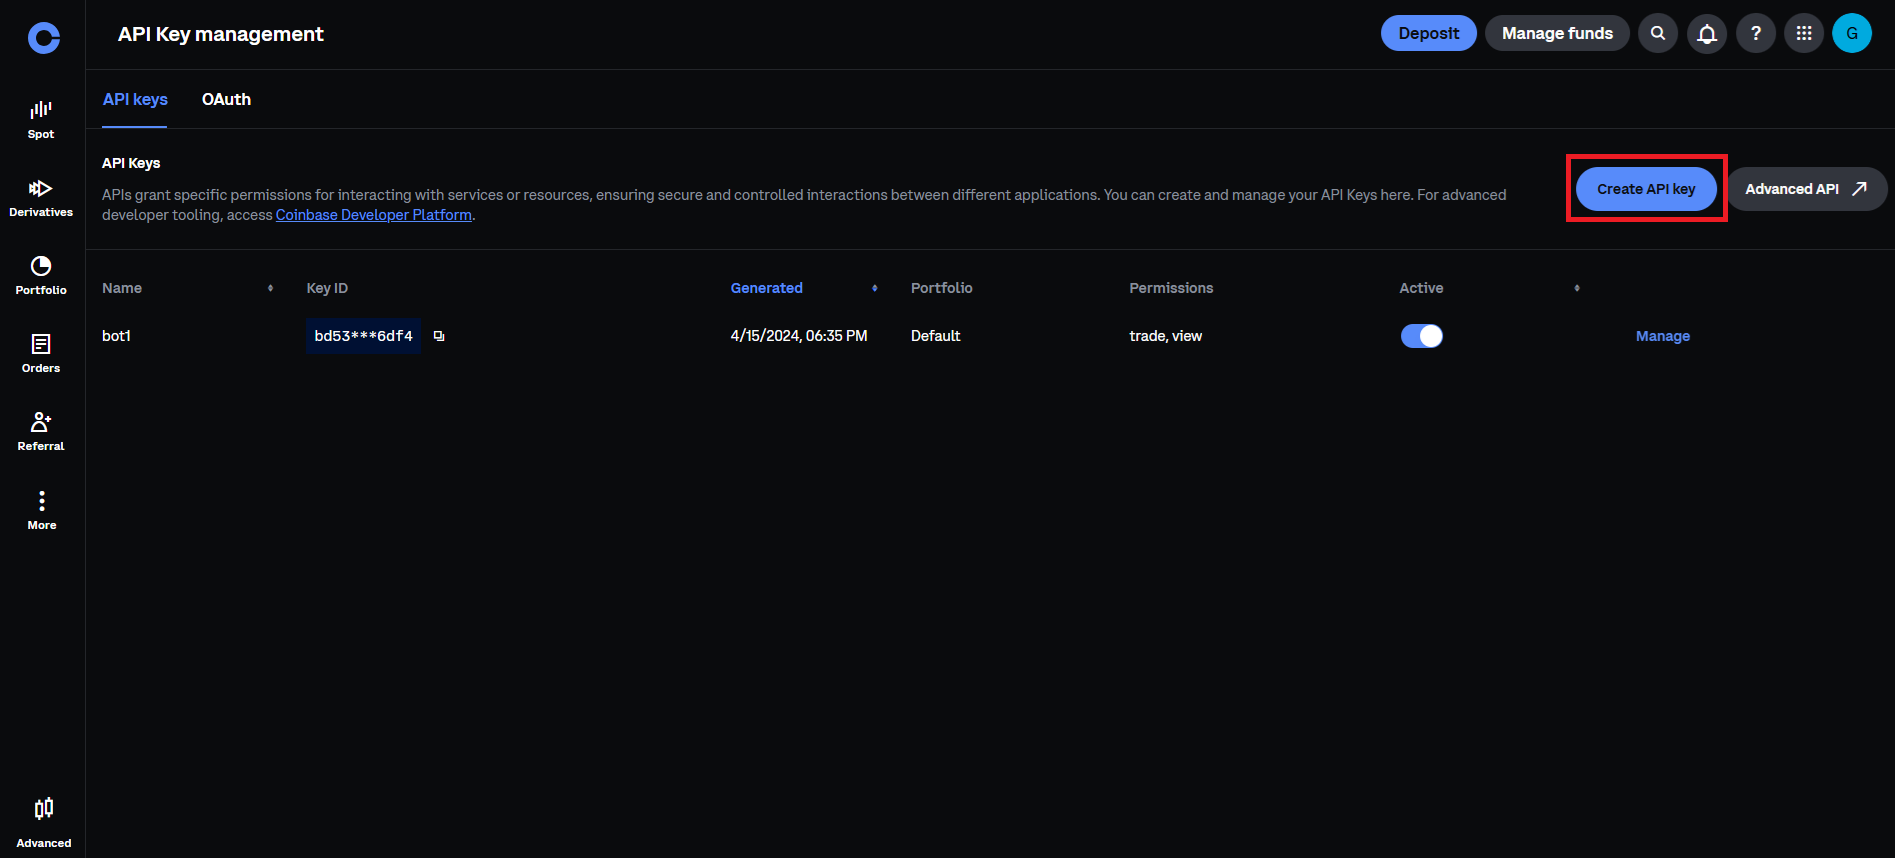1895x858 pixels.
Task: Open the G profile avatar menu
Action: point(1852,33)
